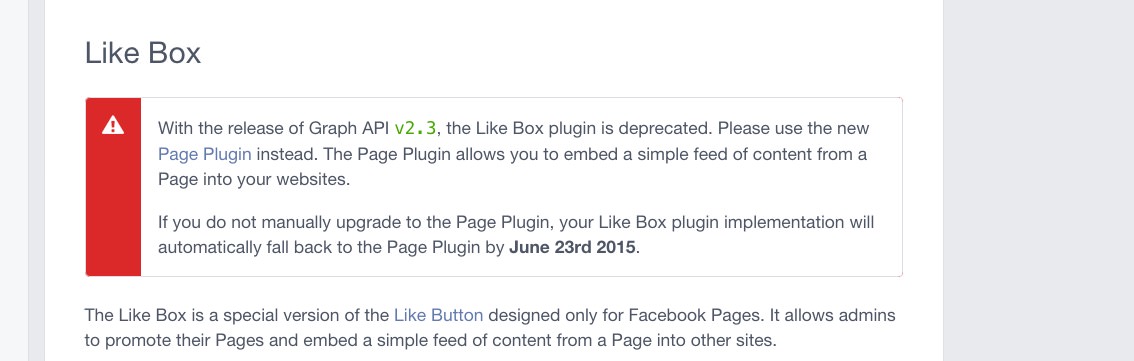Open the Page Plugin link
The image size is (1134, 361).
point(205,154)
